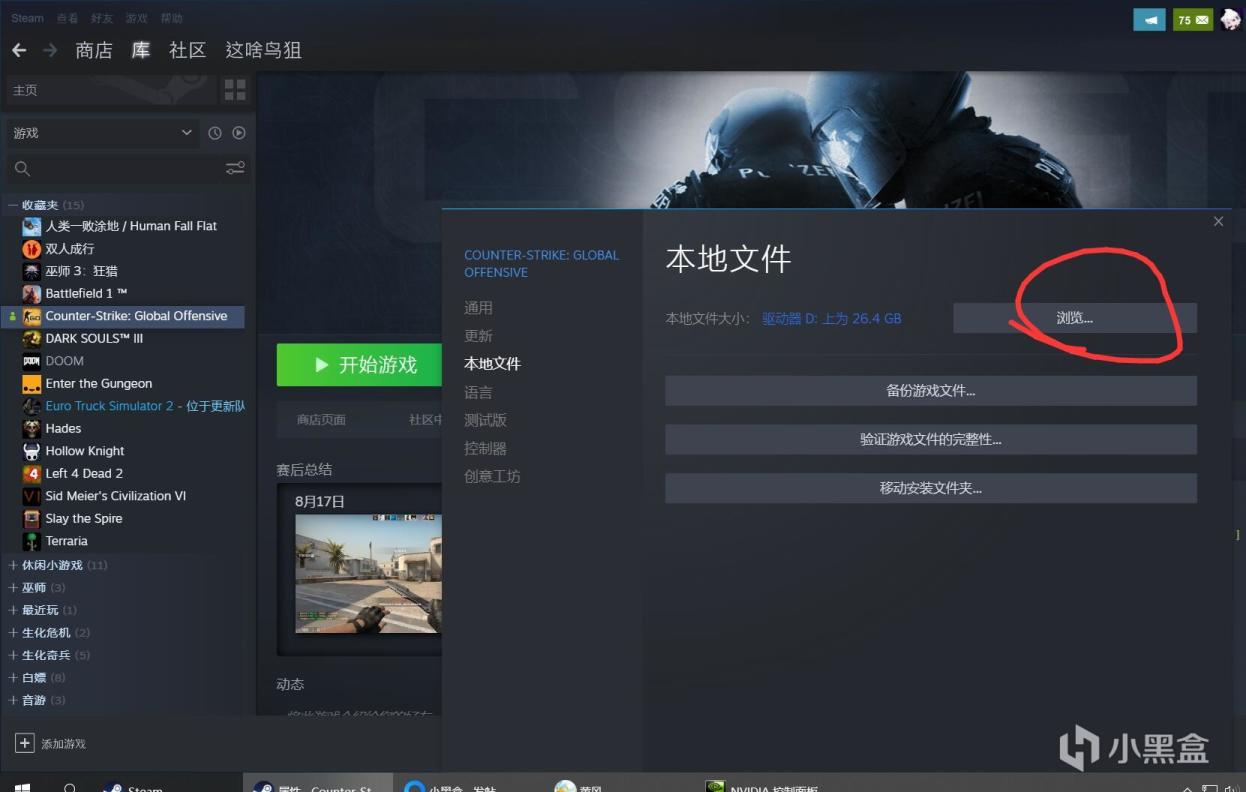Viewport: 1246px width, 792px height.
Task: Open the 帮助 menu
Action: tap(172, 18)
